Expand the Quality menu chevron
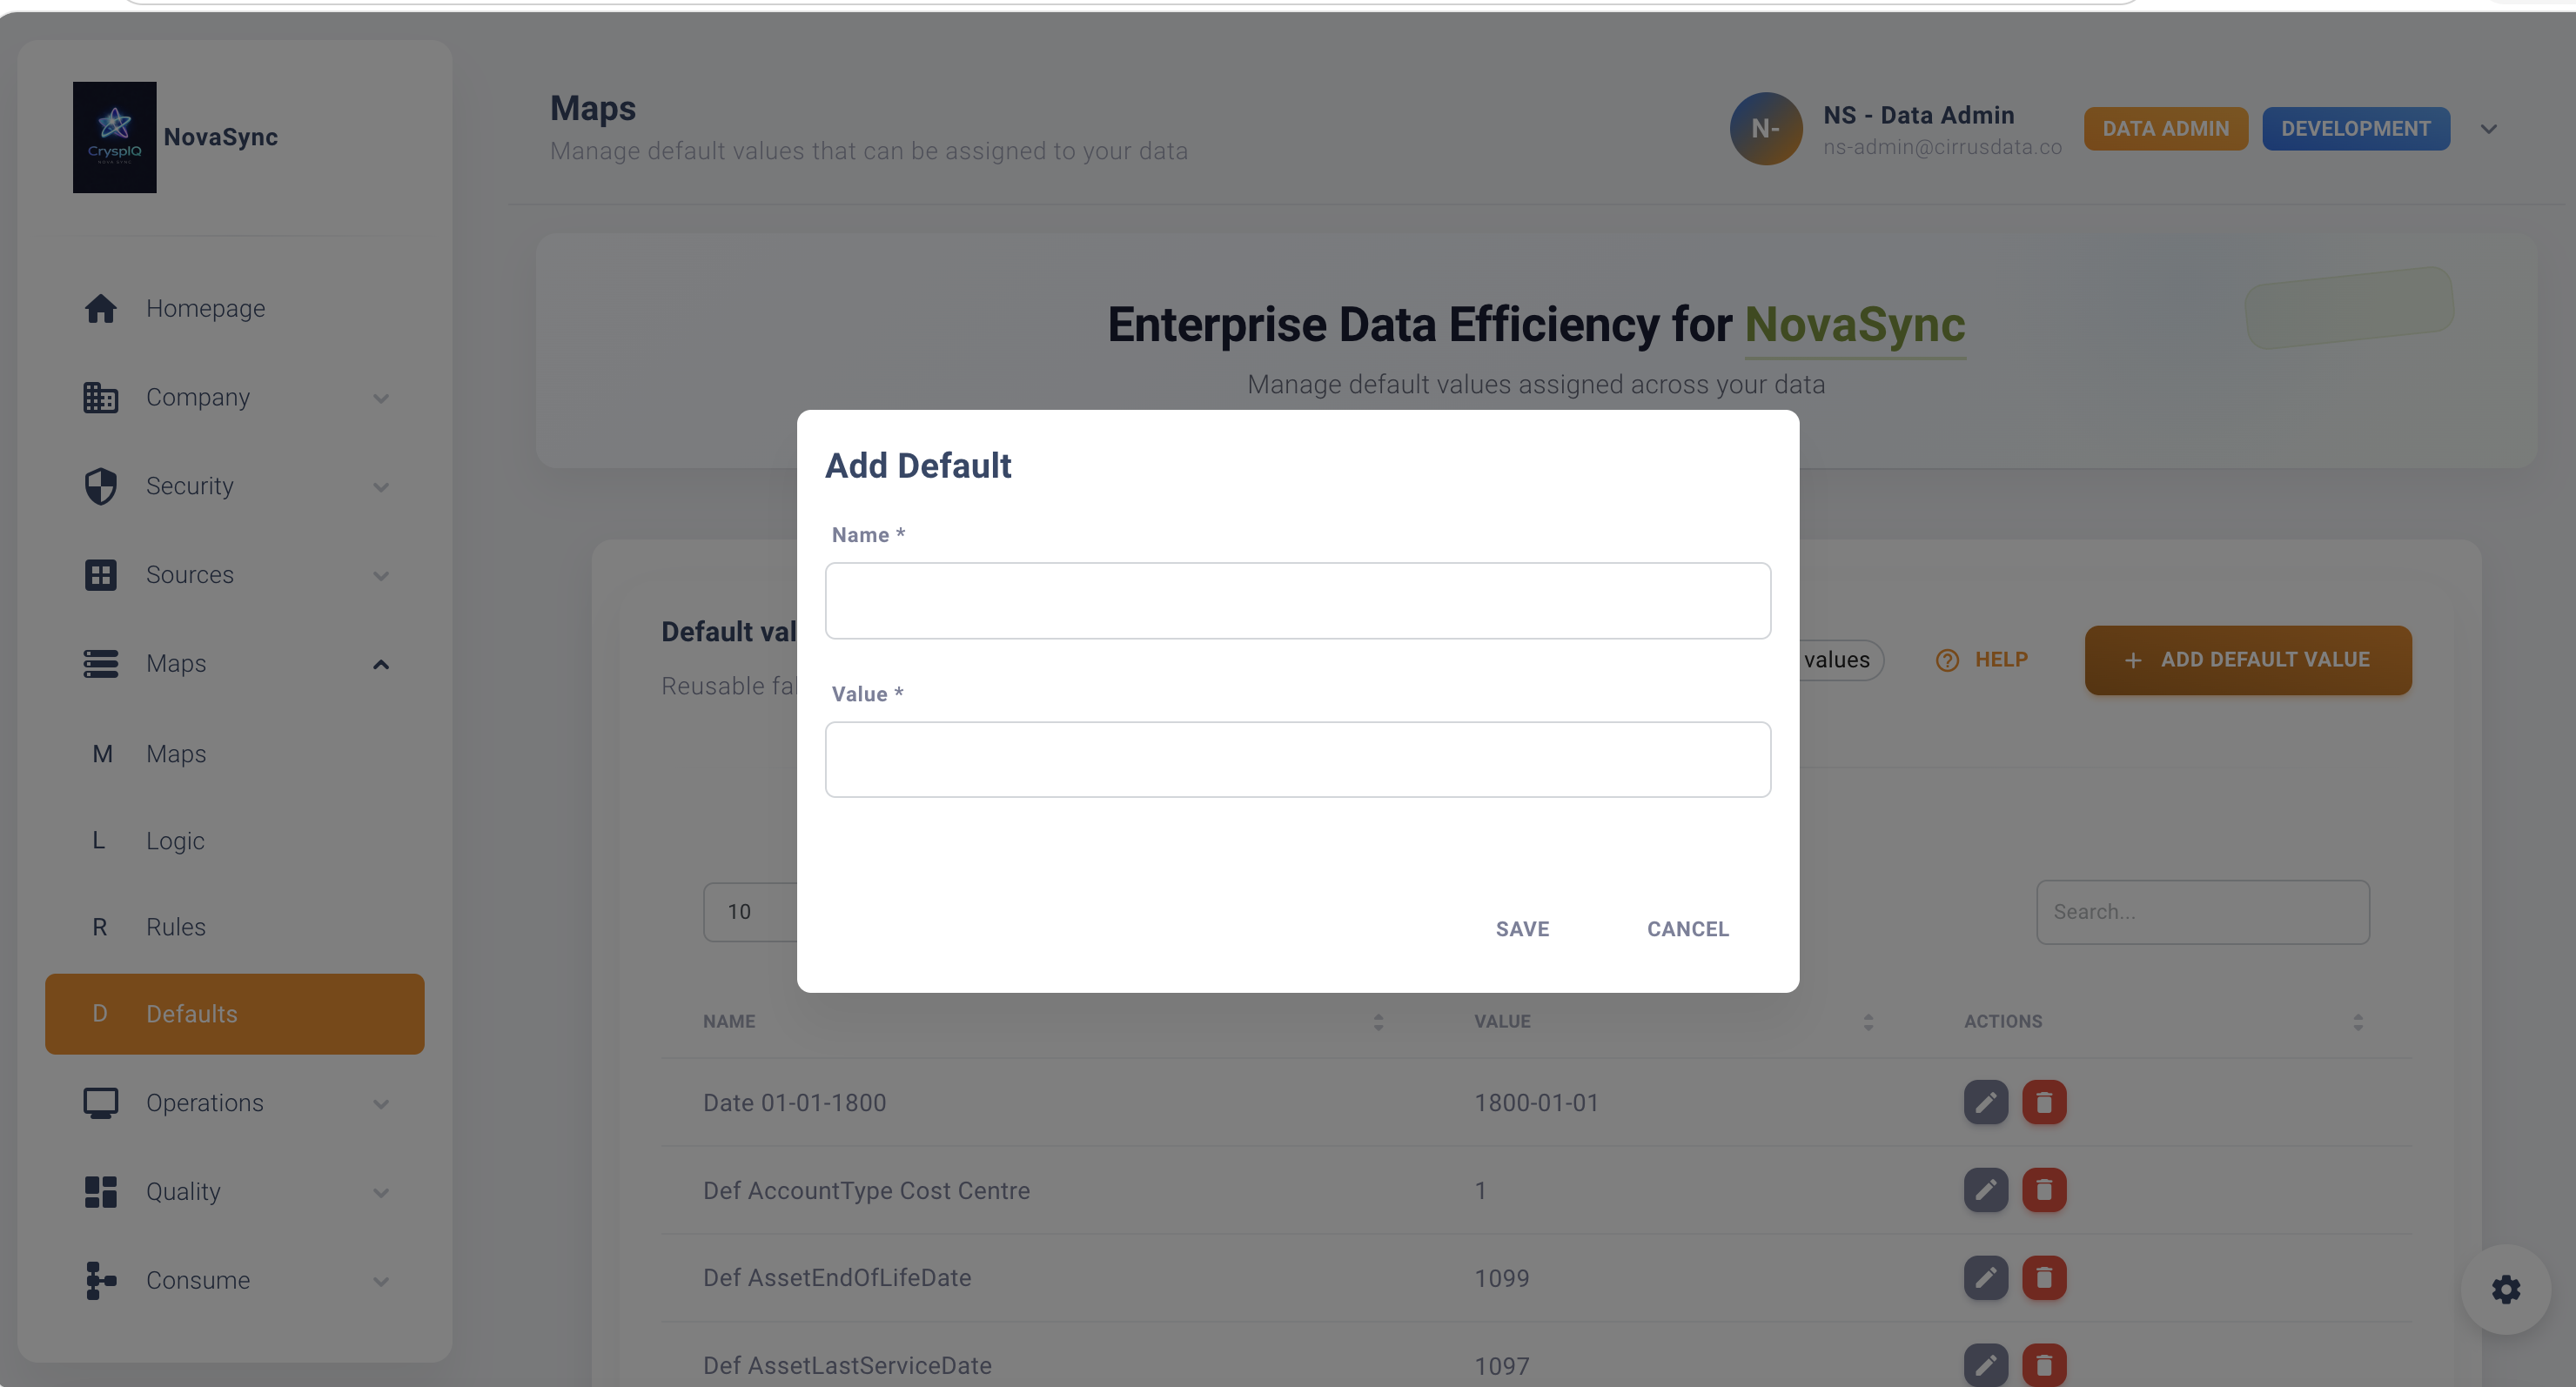 click(x=381, y=1193)
